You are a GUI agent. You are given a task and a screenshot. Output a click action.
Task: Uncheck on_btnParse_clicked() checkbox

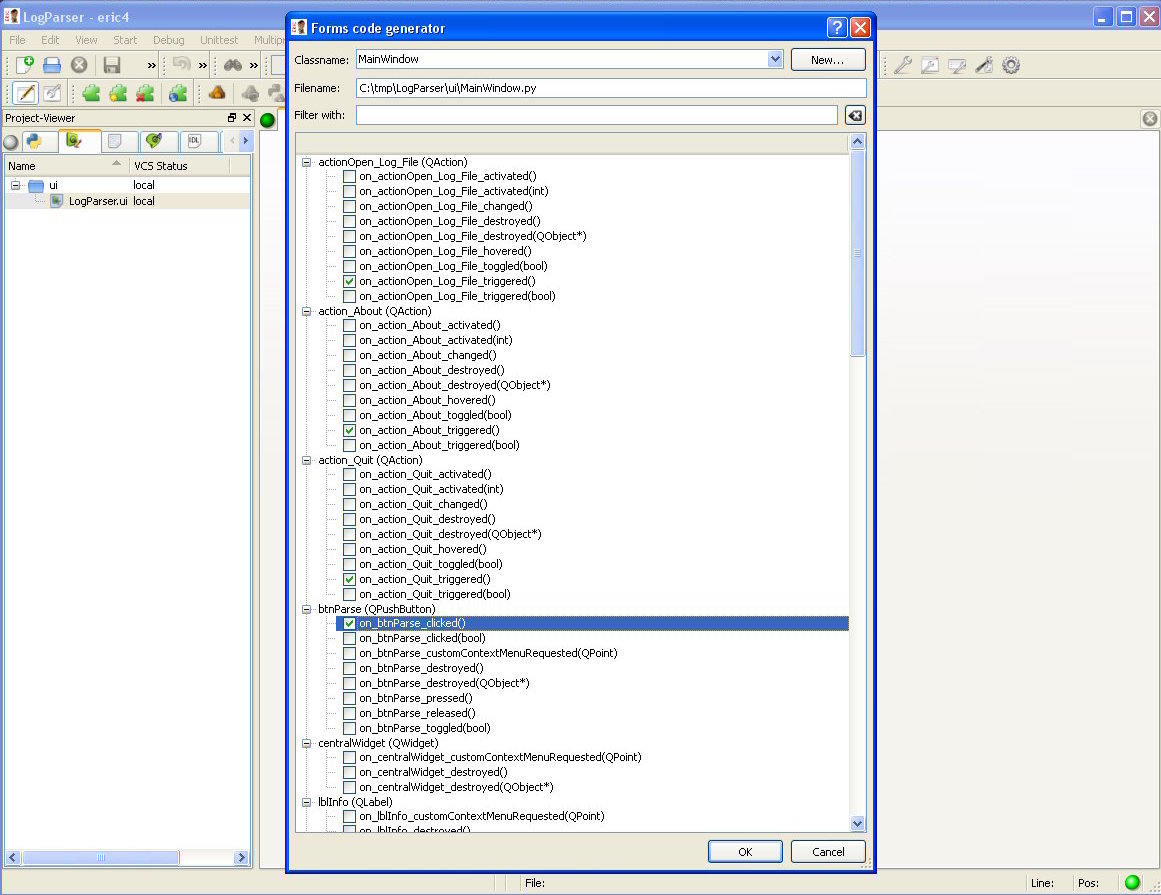tap(349, 623)
